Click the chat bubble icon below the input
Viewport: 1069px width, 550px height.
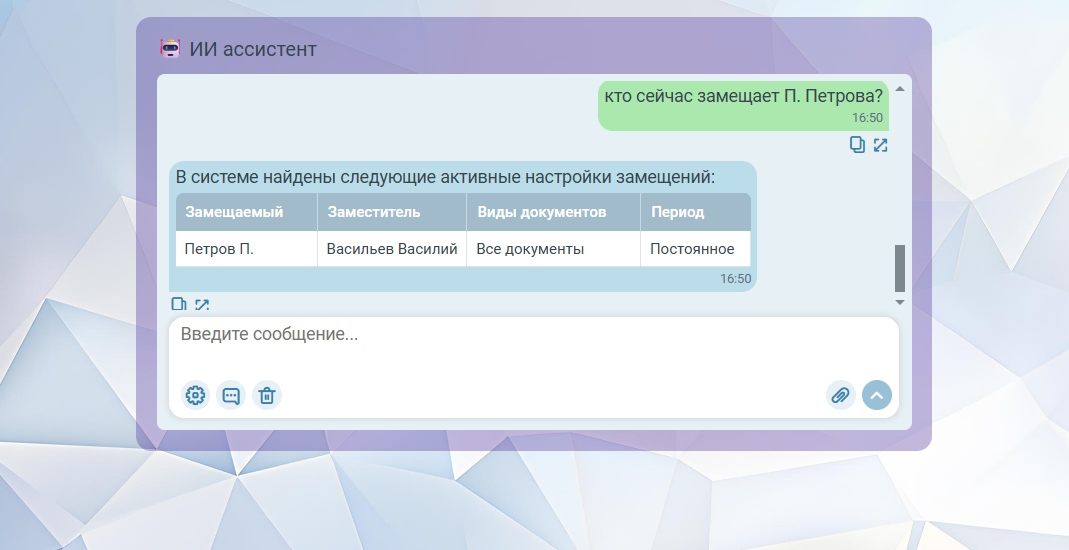[x=231, y=395]
